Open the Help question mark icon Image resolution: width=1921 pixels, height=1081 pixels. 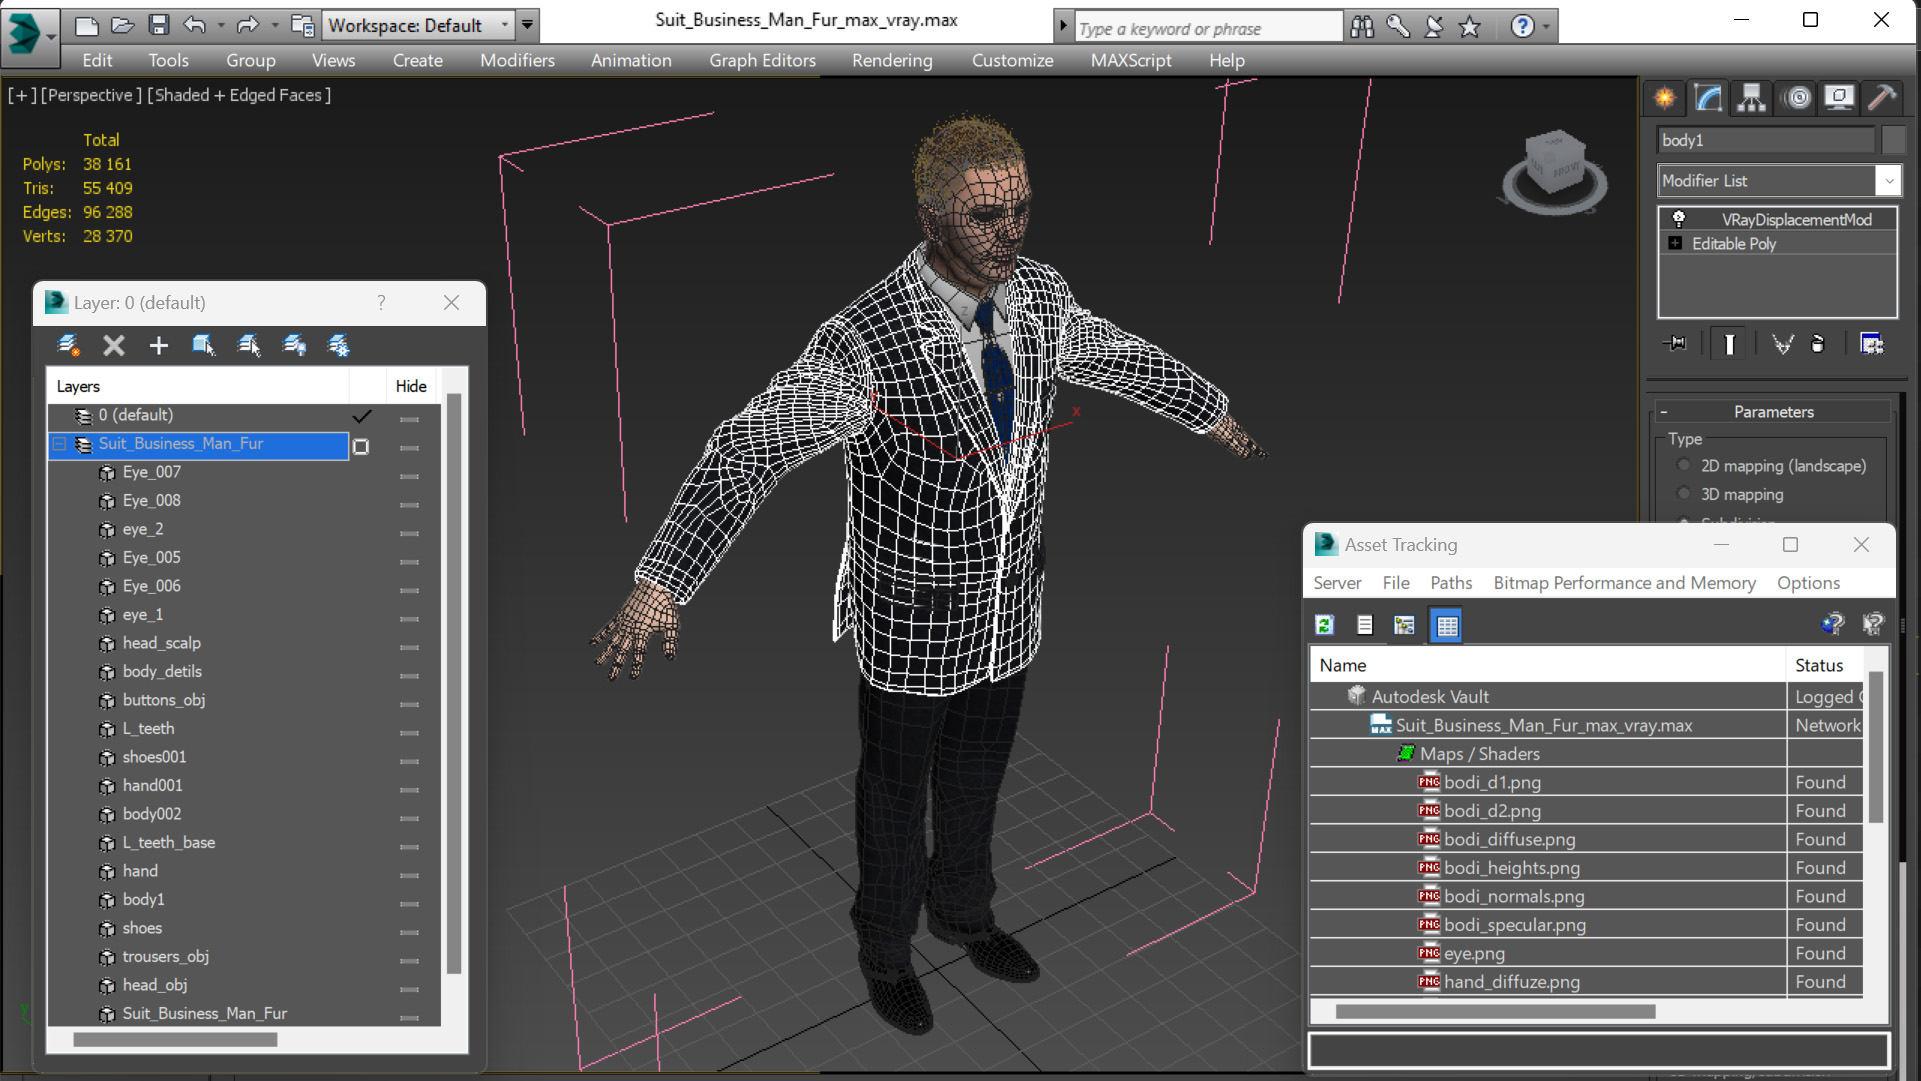pyautogui.click(x=1522, y=27)
